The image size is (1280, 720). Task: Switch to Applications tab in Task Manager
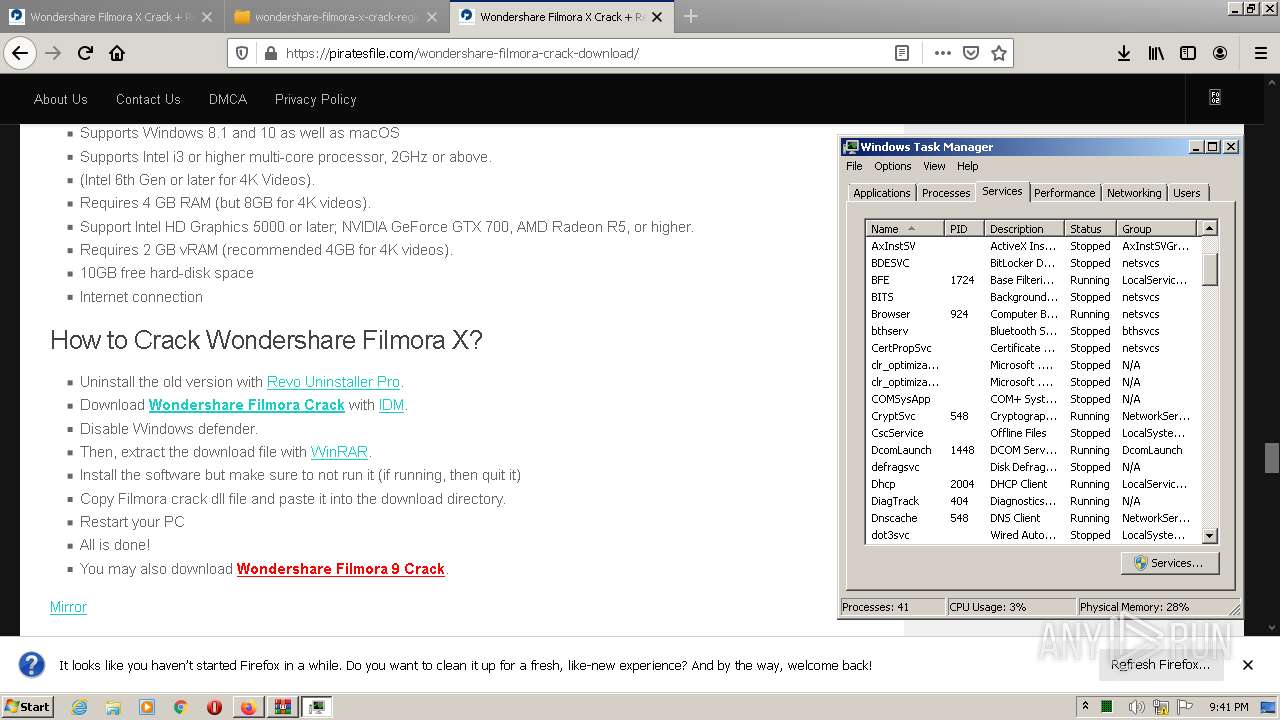(882, 193)
